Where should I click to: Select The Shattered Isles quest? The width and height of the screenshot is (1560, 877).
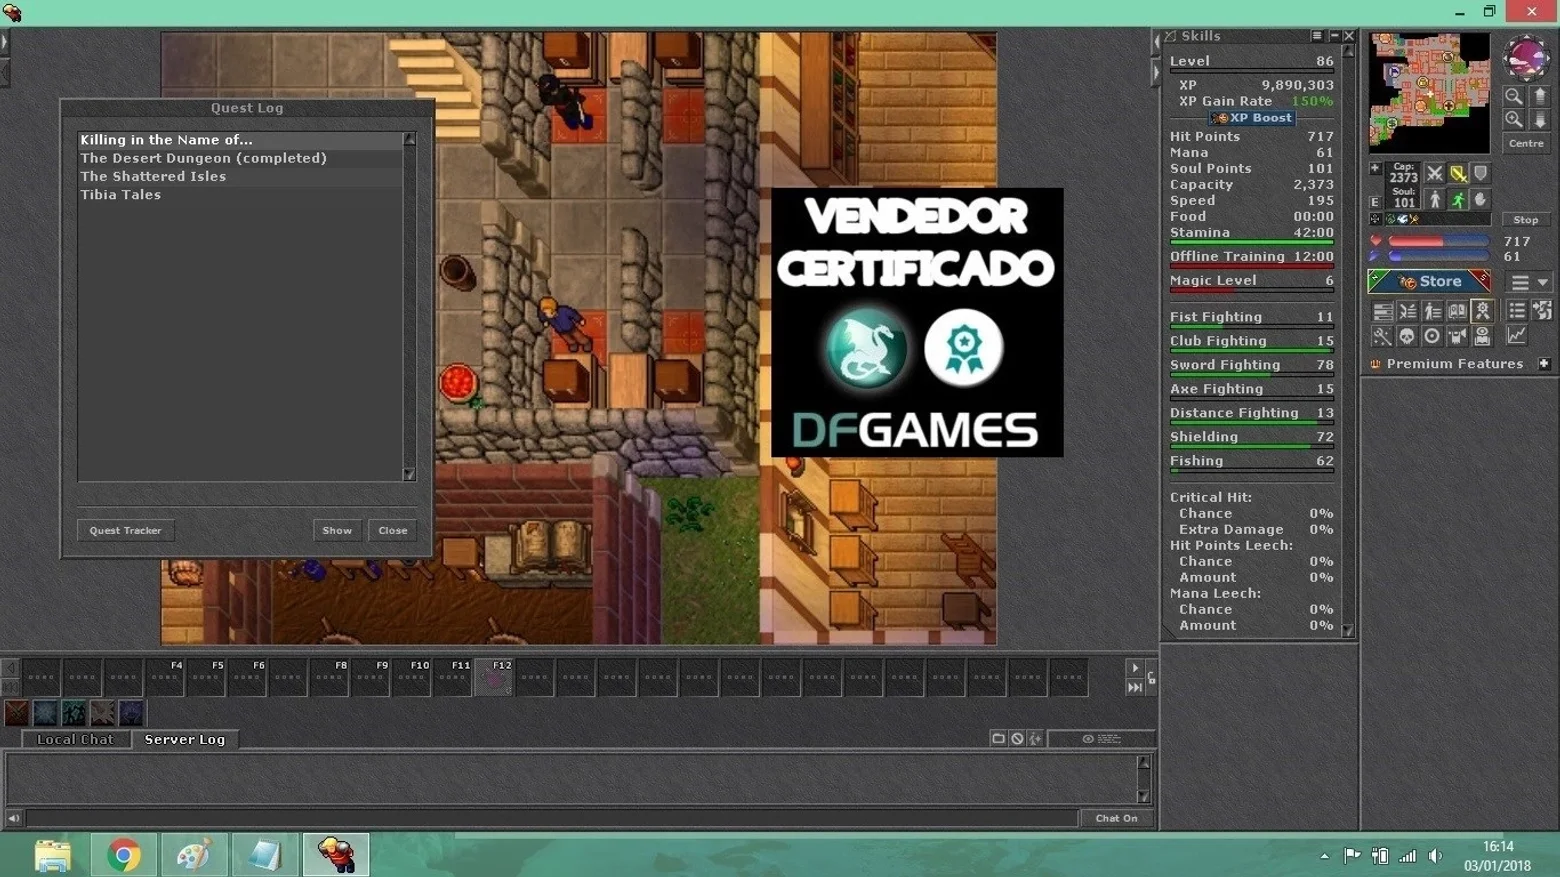(x=240, y=176)
